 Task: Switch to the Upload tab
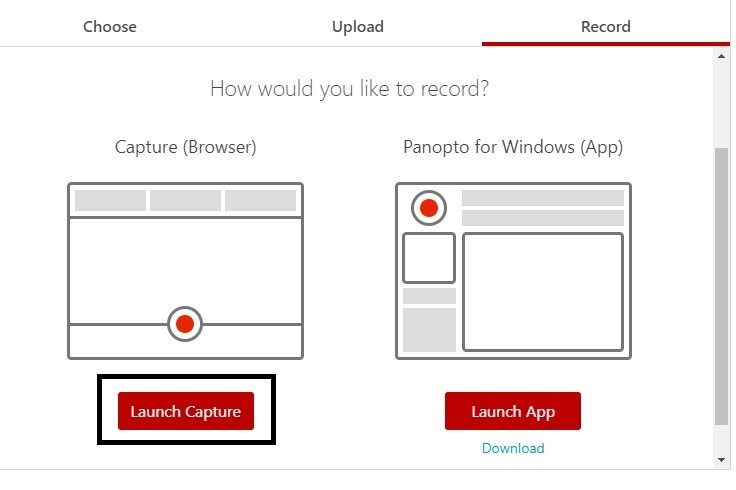click(358, 26)
